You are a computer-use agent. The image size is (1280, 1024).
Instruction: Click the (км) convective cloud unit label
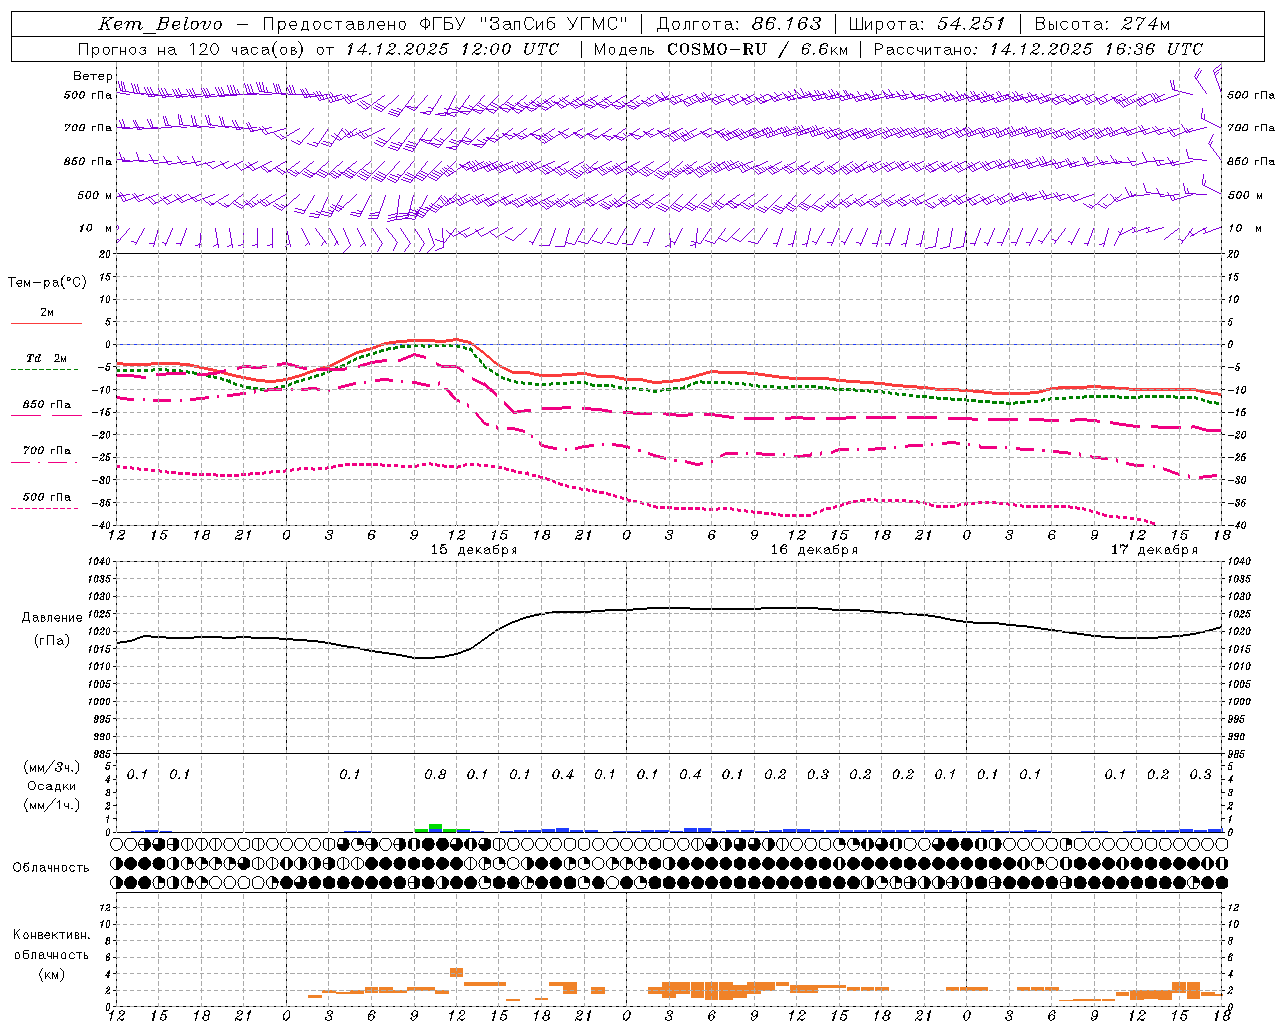coord(51,974)
